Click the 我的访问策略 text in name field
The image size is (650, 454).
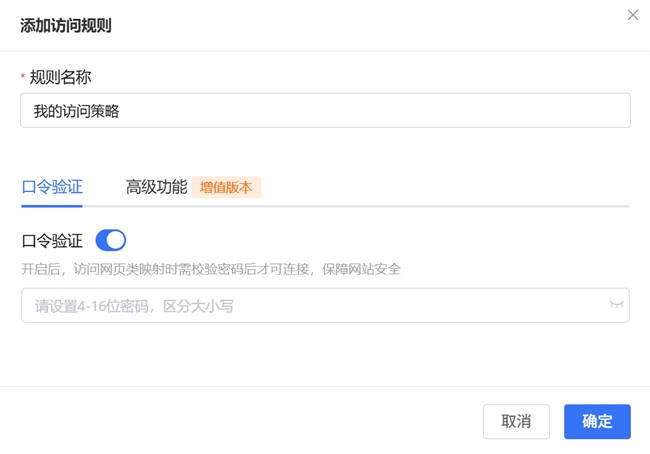point(76,111)
